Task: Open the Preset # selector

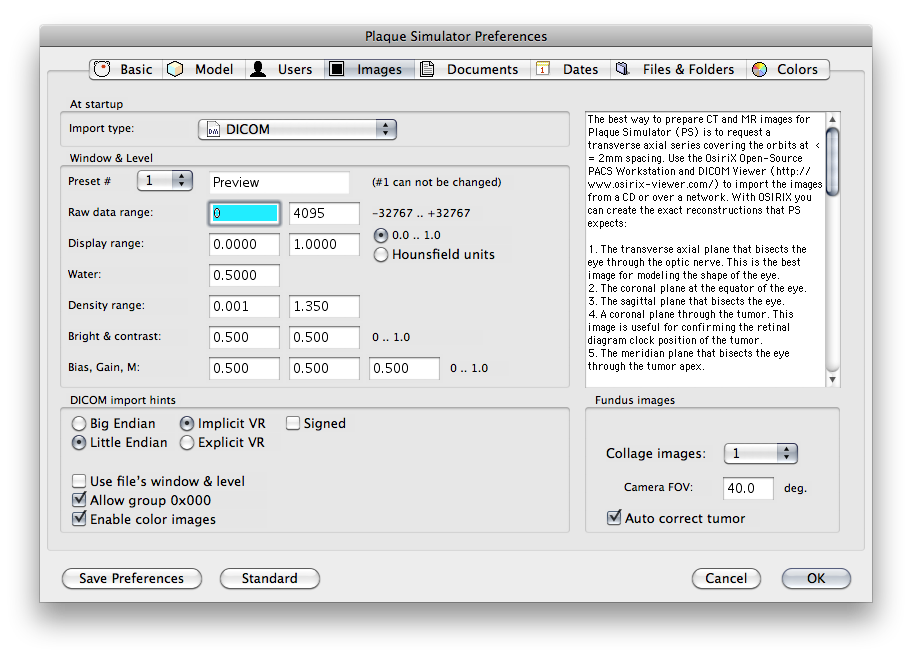Action: click(x=165, y=181)
